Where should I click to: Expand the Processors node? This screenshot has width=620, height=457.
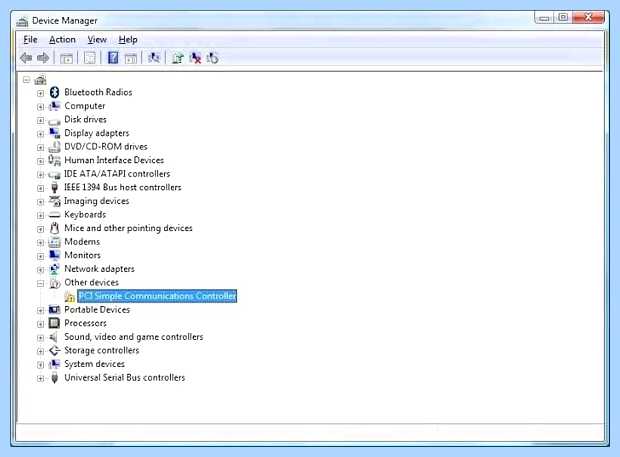(x=40, y=324)
